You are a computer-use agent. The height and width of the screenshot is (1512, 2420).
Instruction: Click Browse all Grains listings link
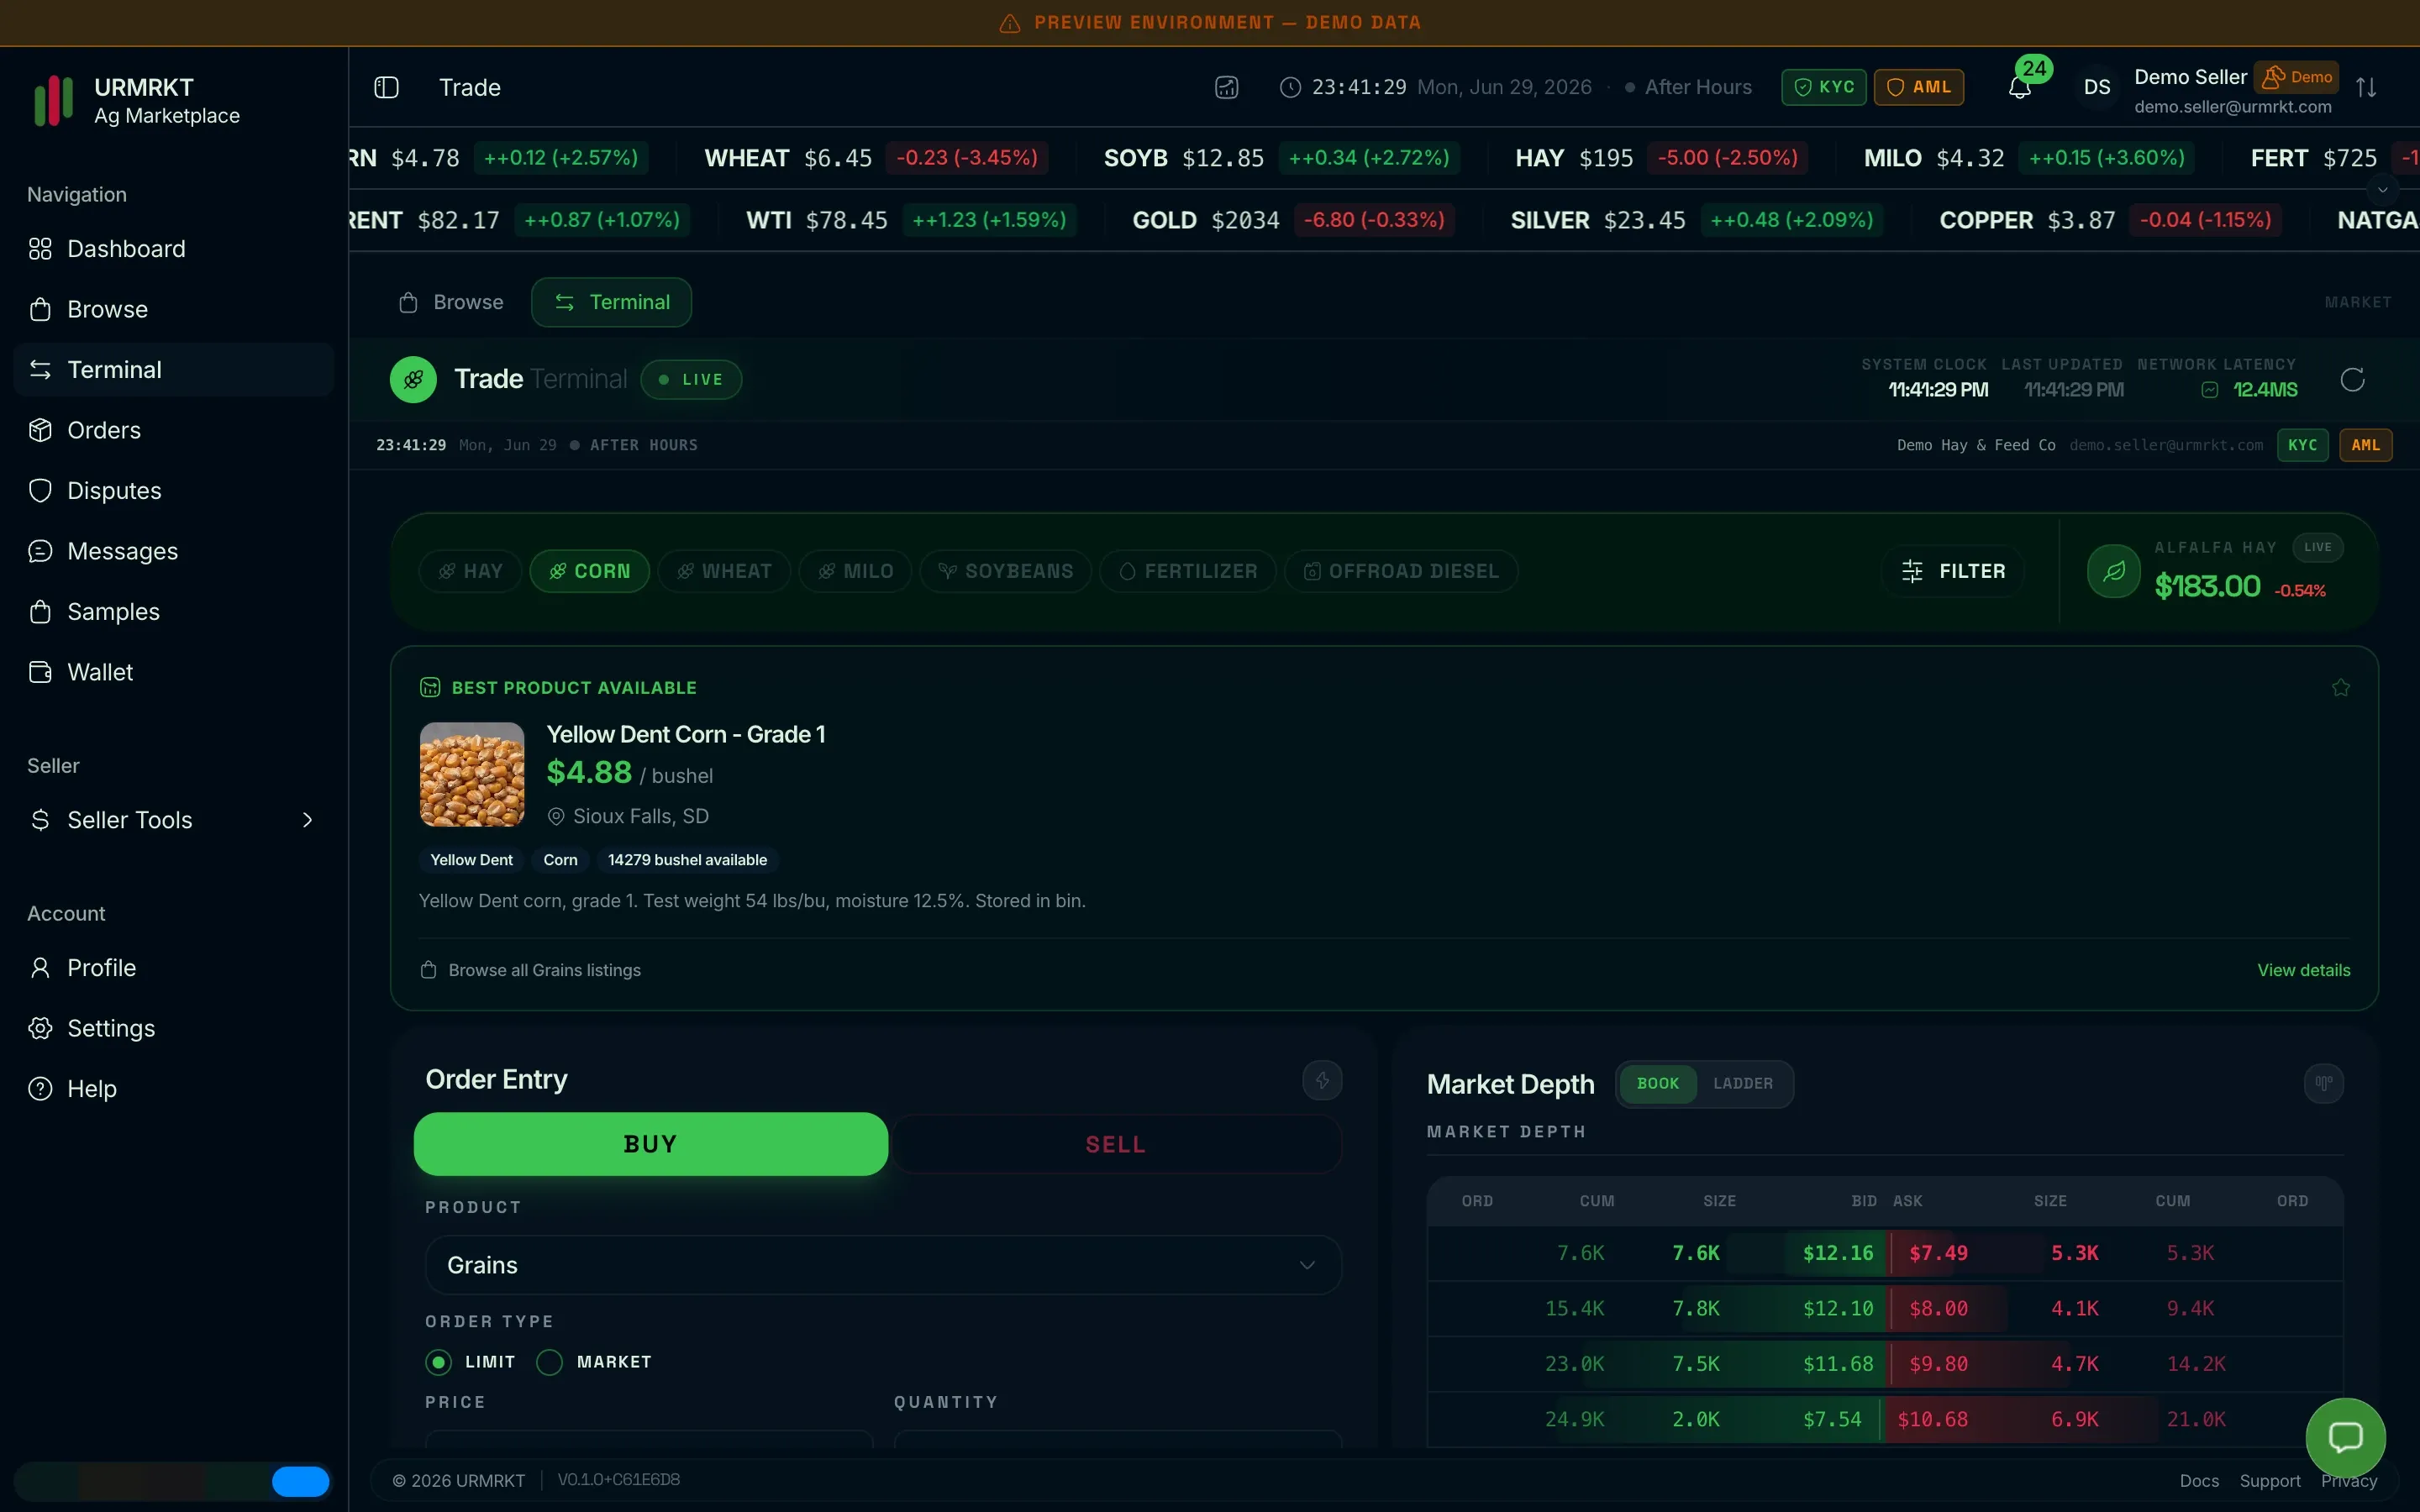click(530, 970)
